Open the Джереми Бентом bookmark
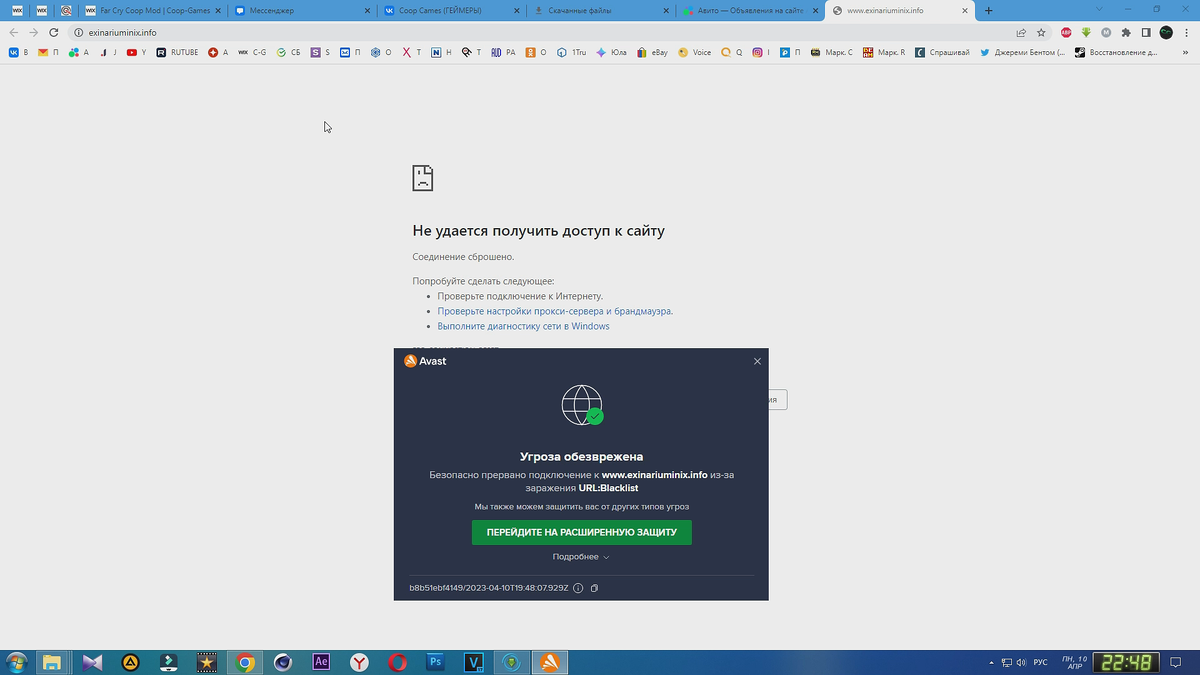Viewport: 1200px width, 675px height. click(x=1022, y=52)
